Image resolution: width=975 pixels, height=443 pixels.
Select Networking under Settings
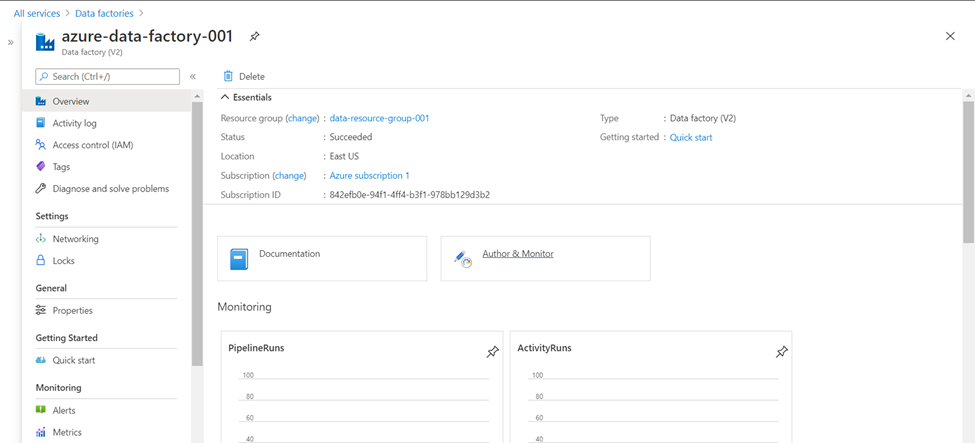click(75, 239)
